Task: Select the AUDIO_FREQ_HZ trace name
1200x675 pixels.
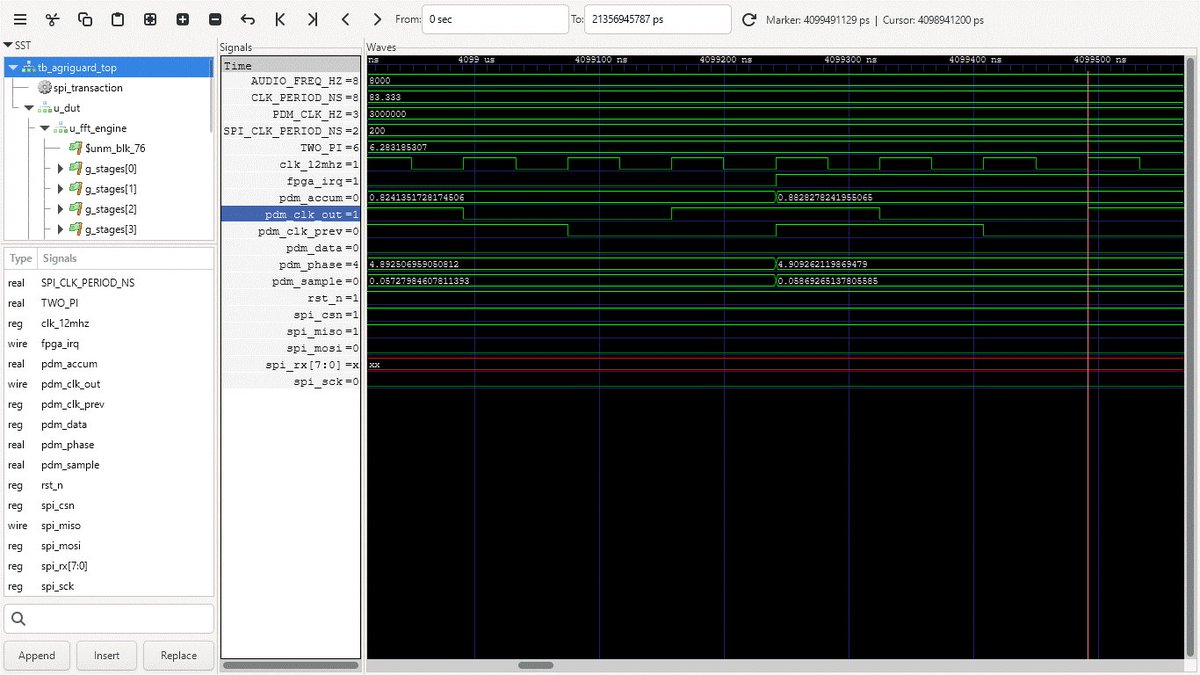Action: coord(296,80)
